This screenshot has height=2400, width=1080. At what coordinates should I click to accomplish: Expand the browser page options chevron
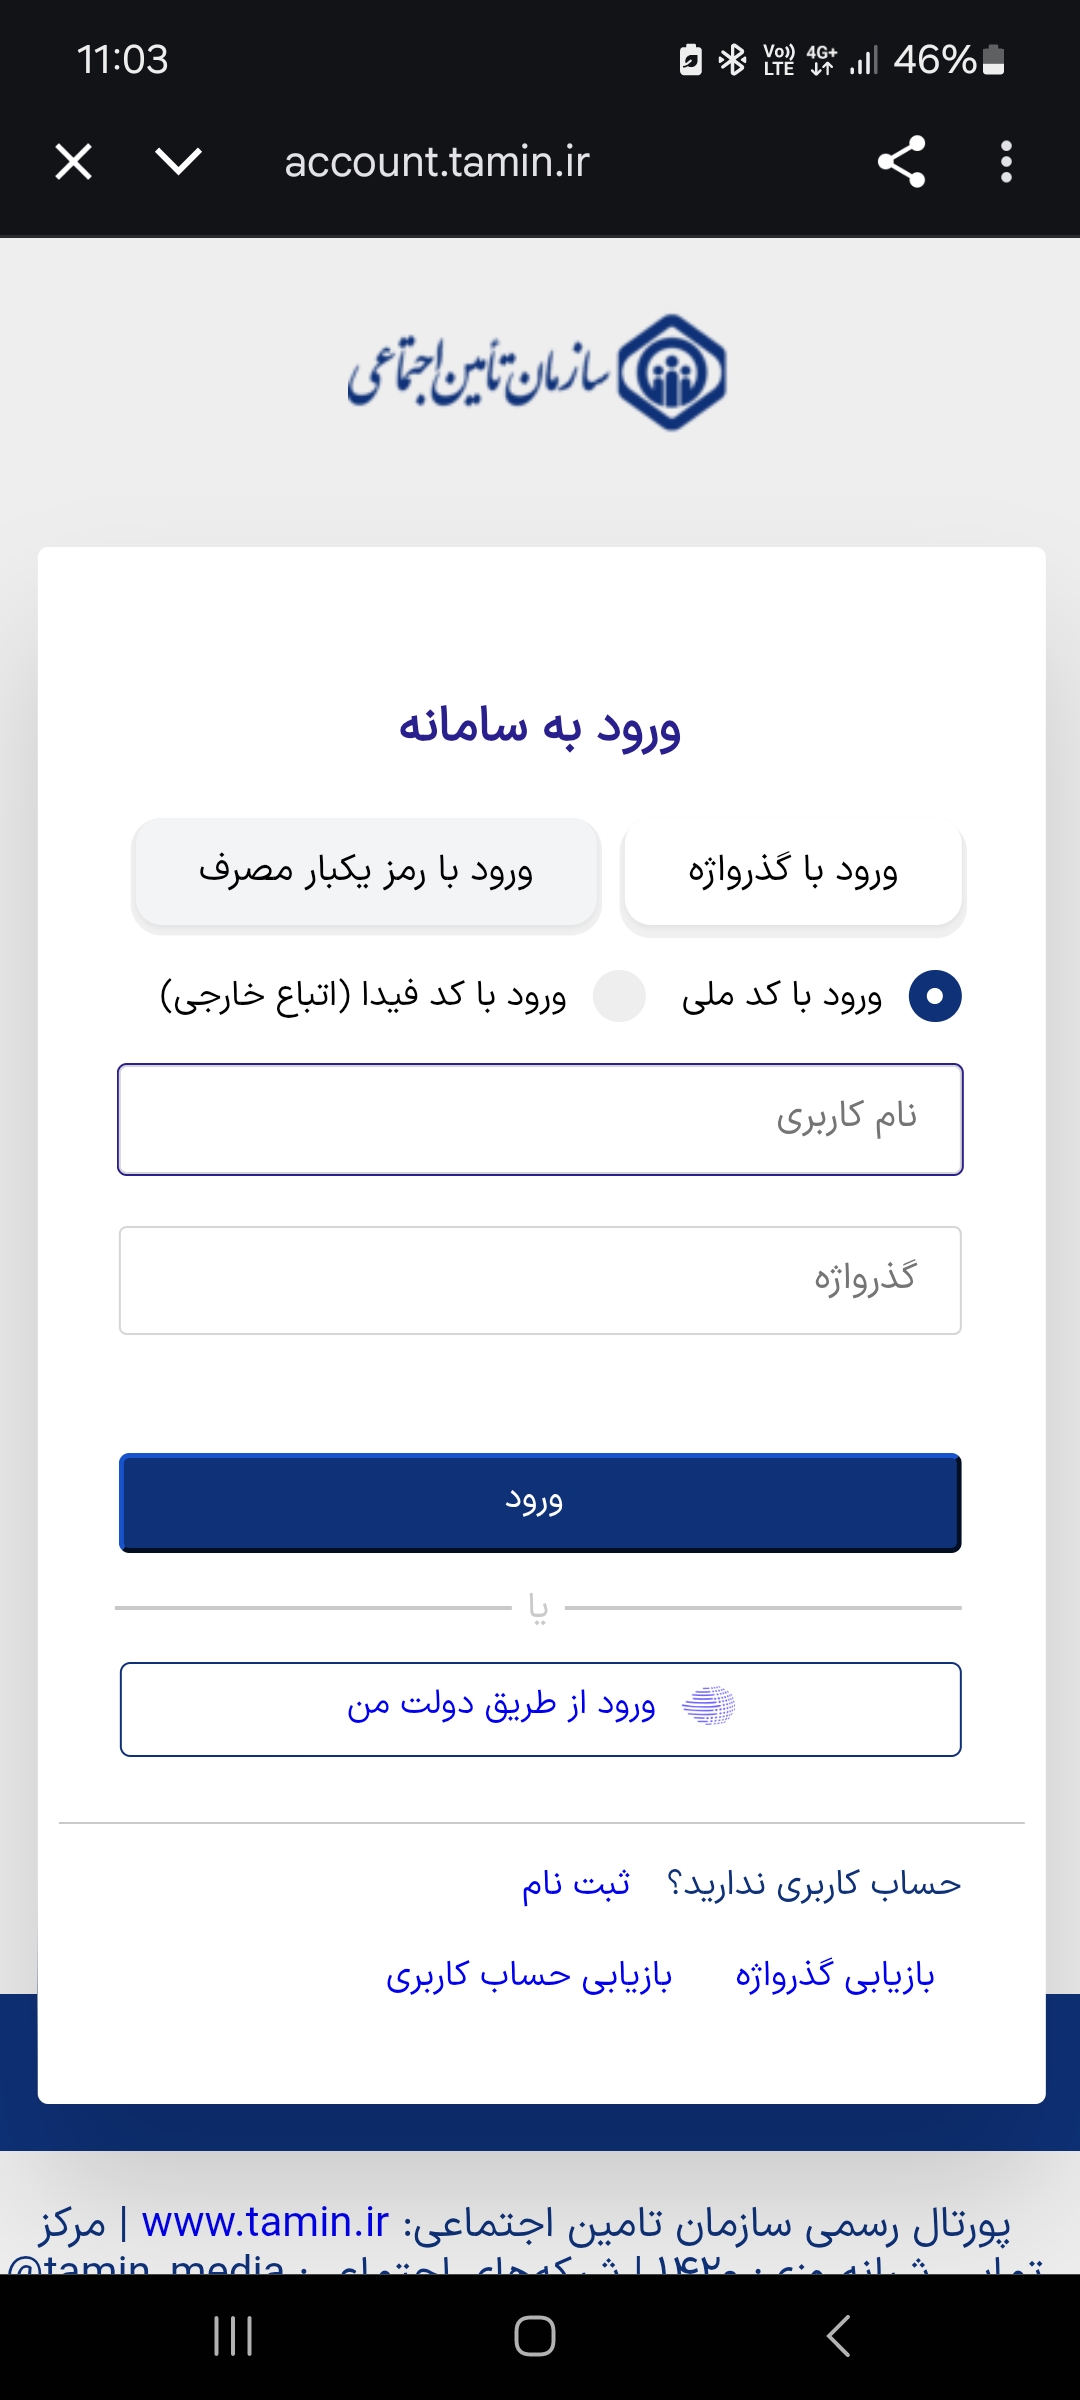pos(179,162)
